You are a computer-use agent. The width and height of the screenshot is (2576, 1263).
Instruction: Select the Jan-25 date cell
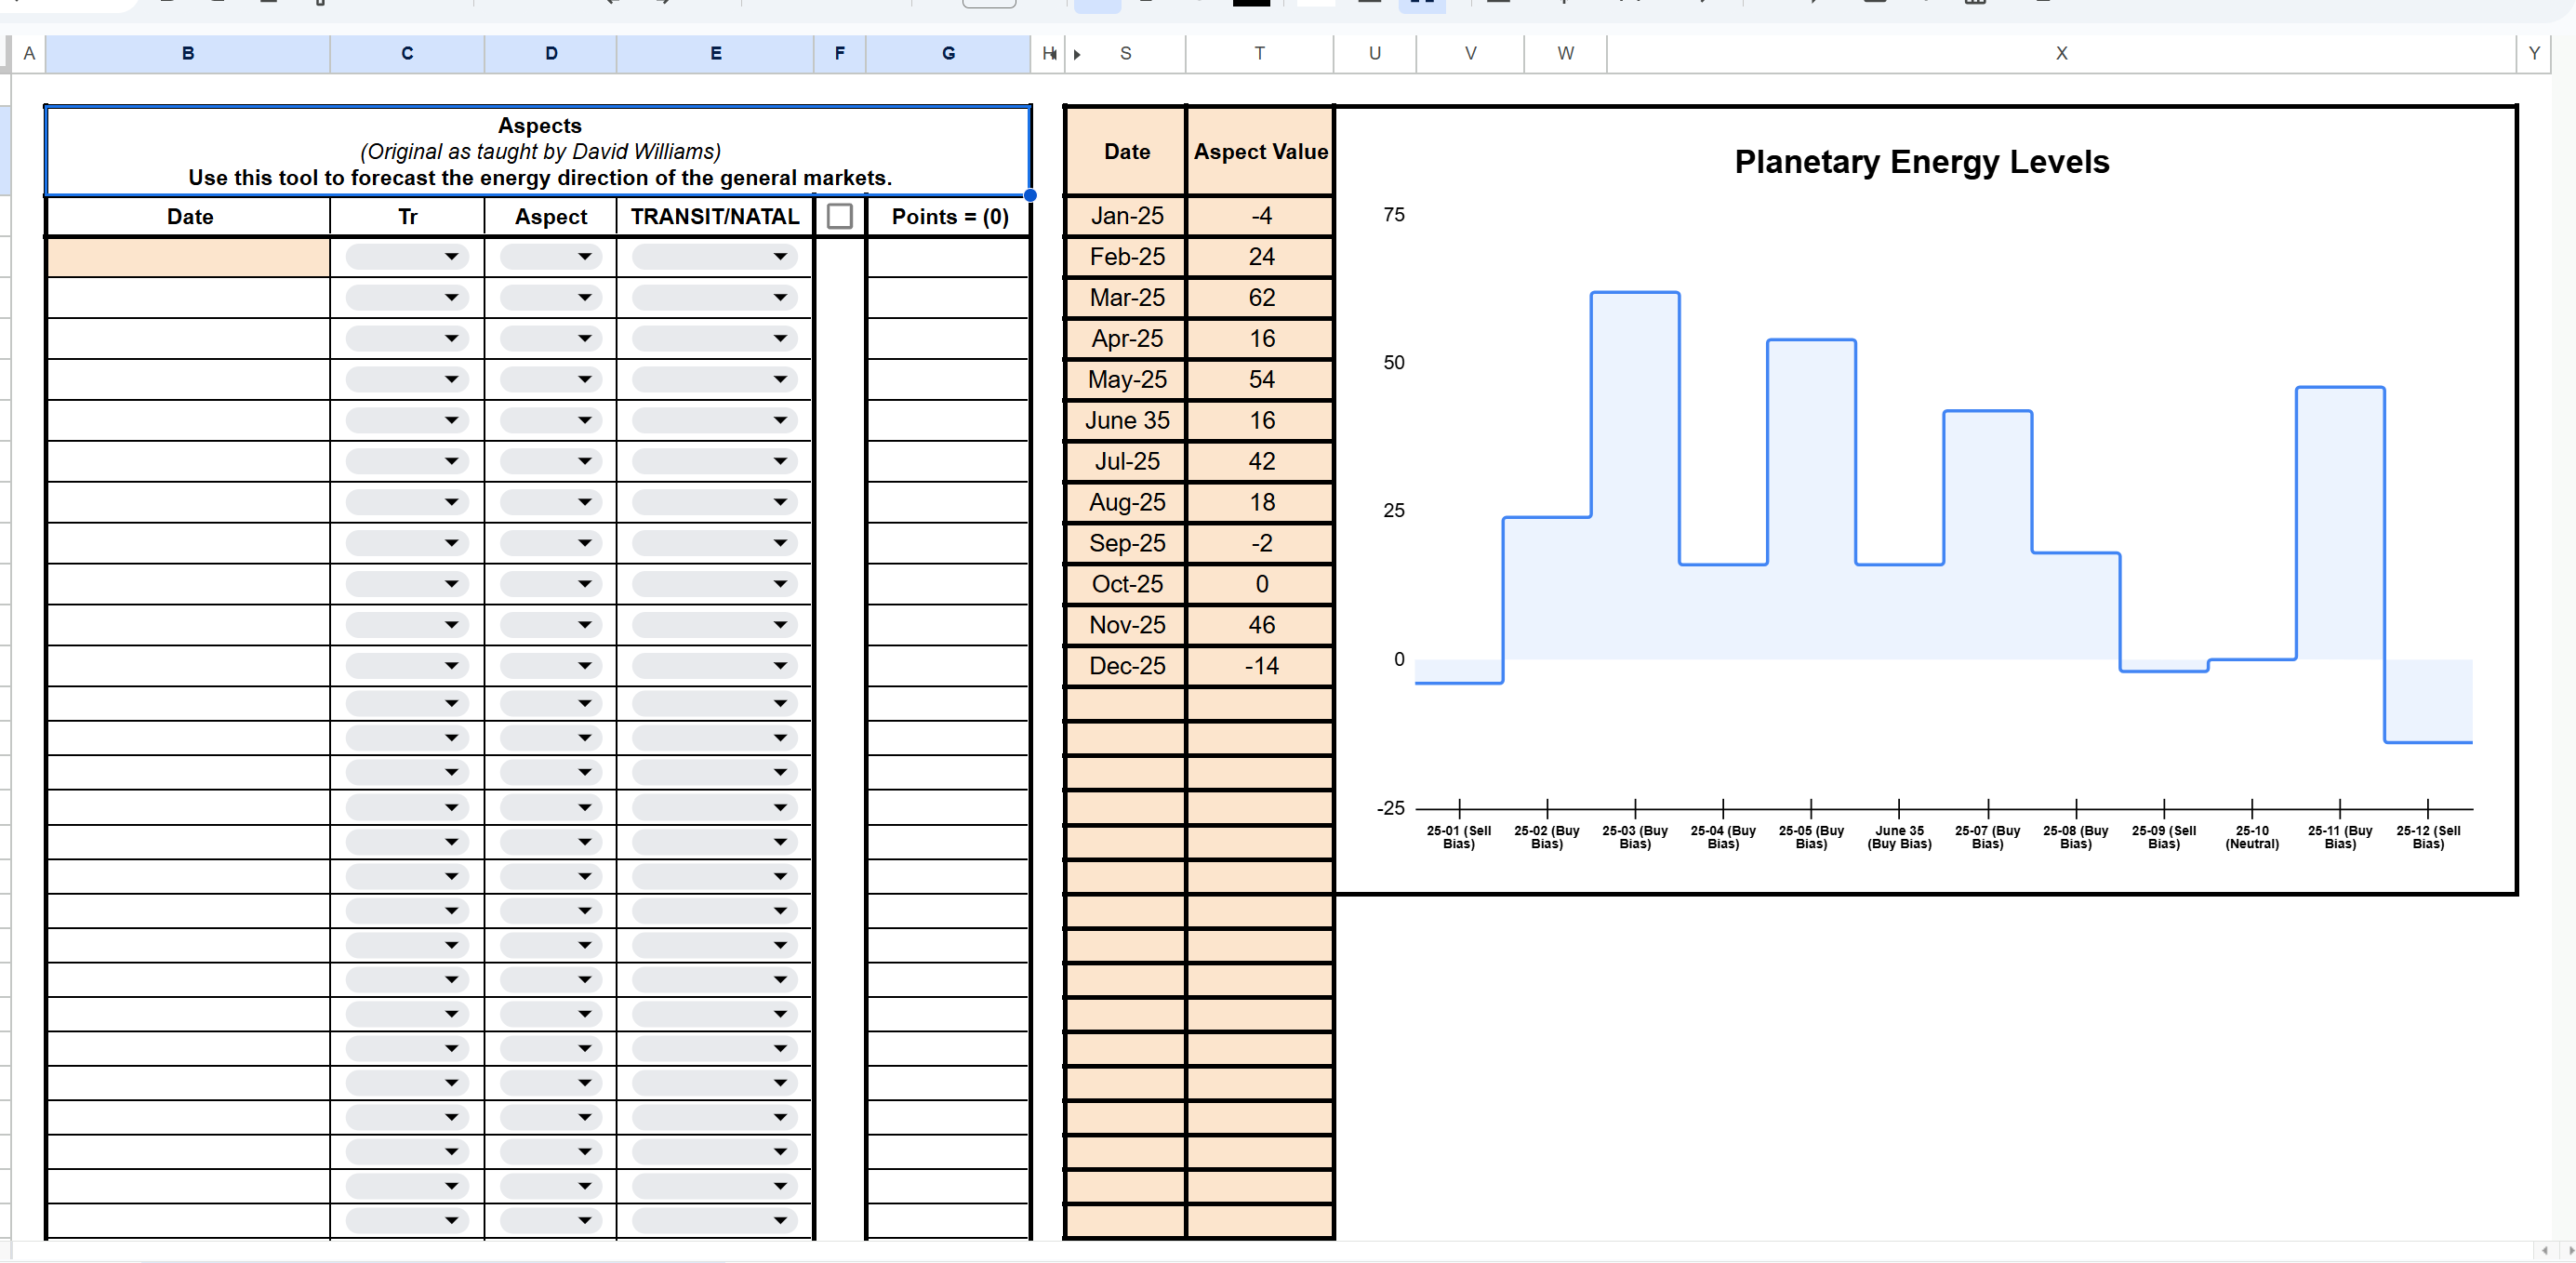pyautogui.click(x=1126, y=216)
